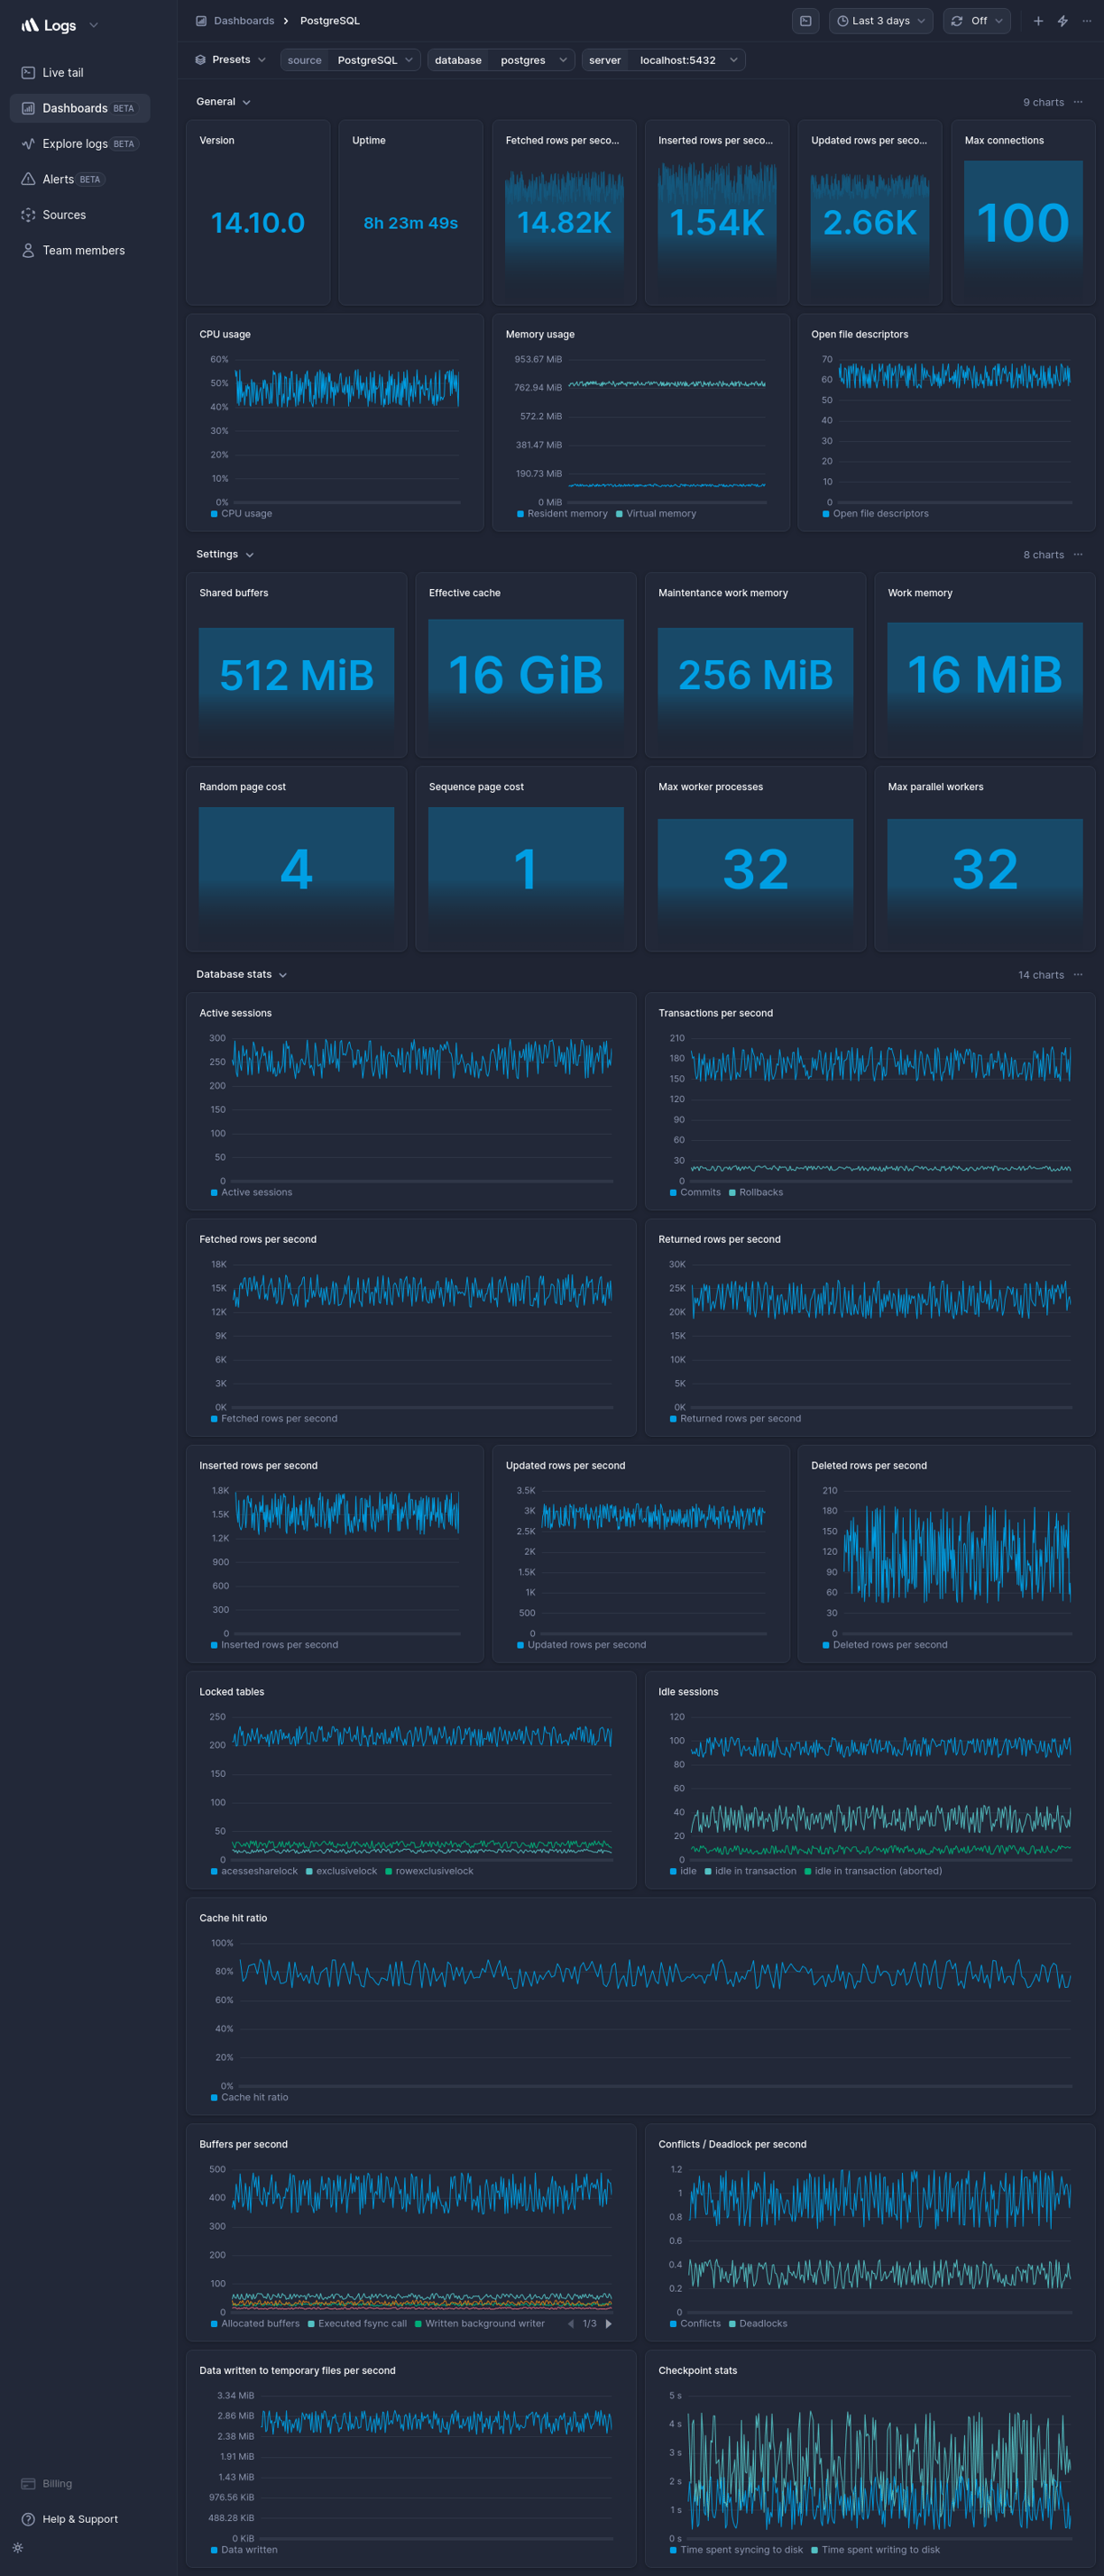Go to next legend page in Buffers chart
1104x2576 pixels.
click(x=608, y=2323)
